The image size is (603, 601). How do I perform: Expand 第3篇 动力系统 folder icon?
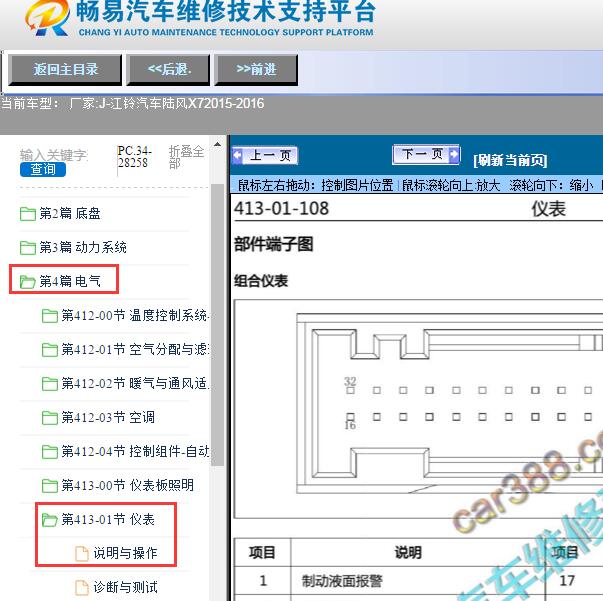tap(28, 248)
